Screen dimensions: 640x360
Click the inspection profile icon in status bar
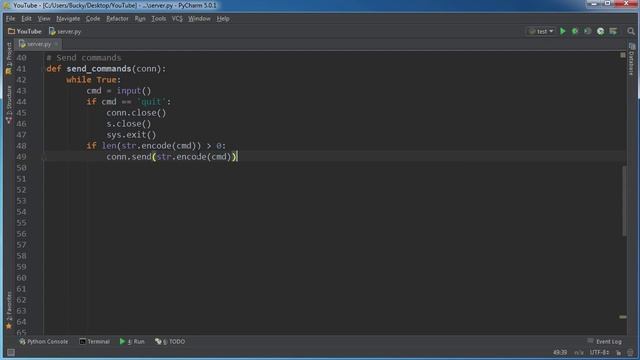[630, 352]
